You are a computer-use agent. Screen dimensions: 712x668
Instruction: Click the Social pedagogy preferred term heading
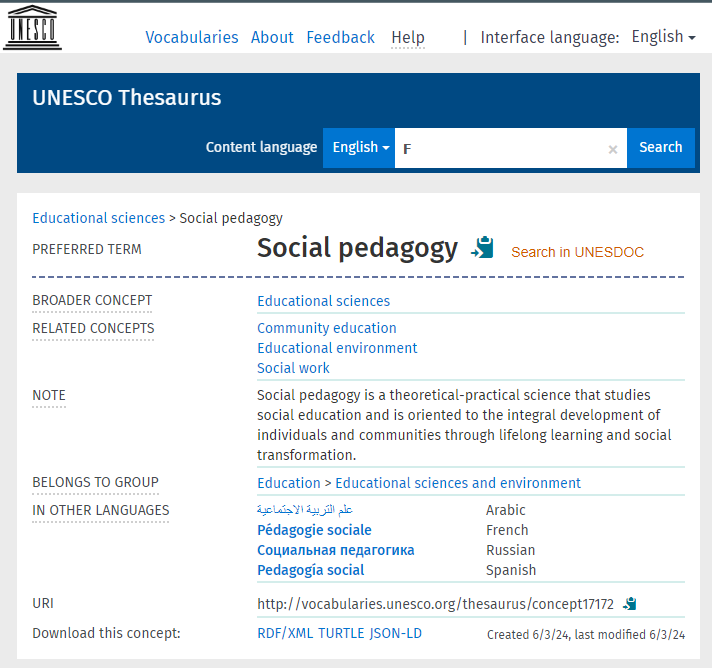pyautogui.click(x=357, y=248)
